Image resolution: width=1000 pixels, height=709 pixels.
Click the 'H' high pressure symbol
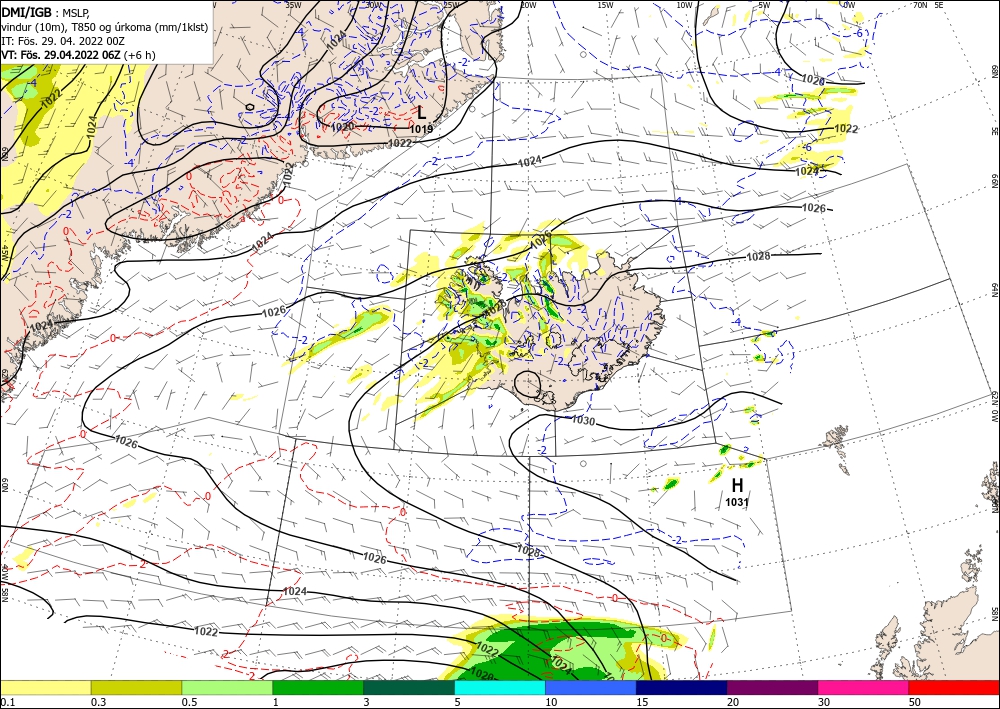737,485
